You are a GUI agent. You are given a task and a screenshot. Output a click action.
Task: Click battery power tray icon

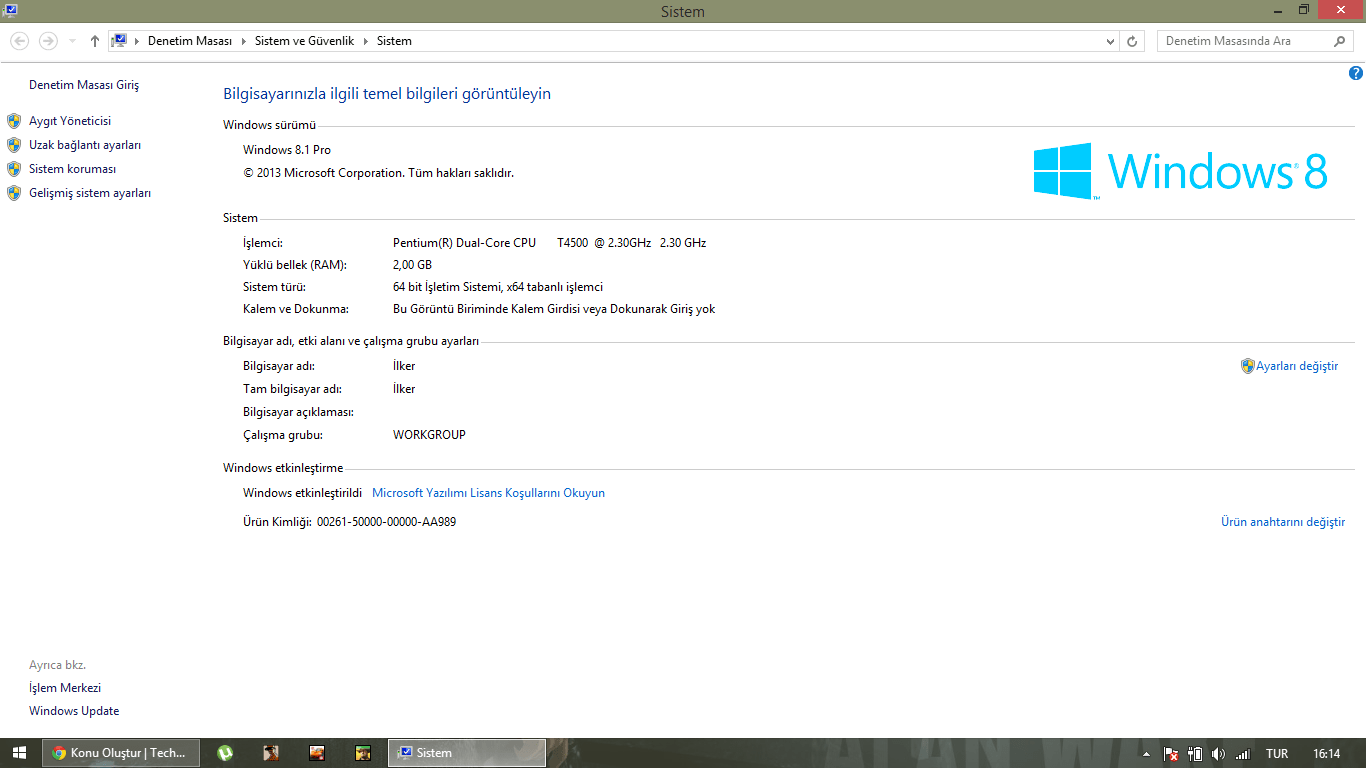pos(1194,754)
